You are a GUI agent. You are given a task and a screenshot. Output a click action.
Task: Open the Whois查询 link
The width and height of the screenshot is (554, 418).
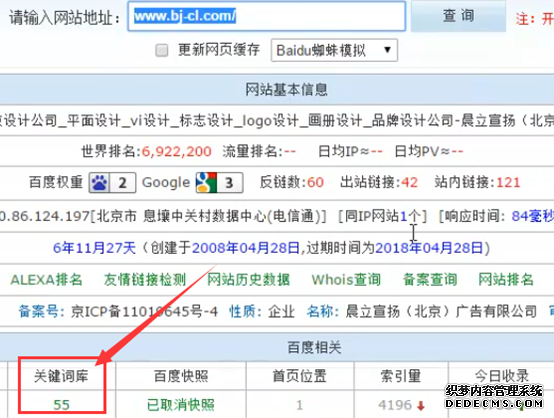point(346,279)
